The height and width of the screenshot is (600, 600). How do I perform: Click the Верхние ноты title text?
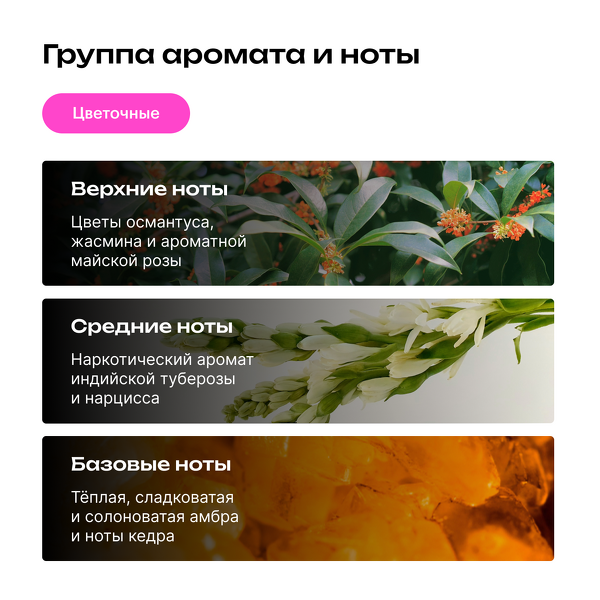(149, 189)
